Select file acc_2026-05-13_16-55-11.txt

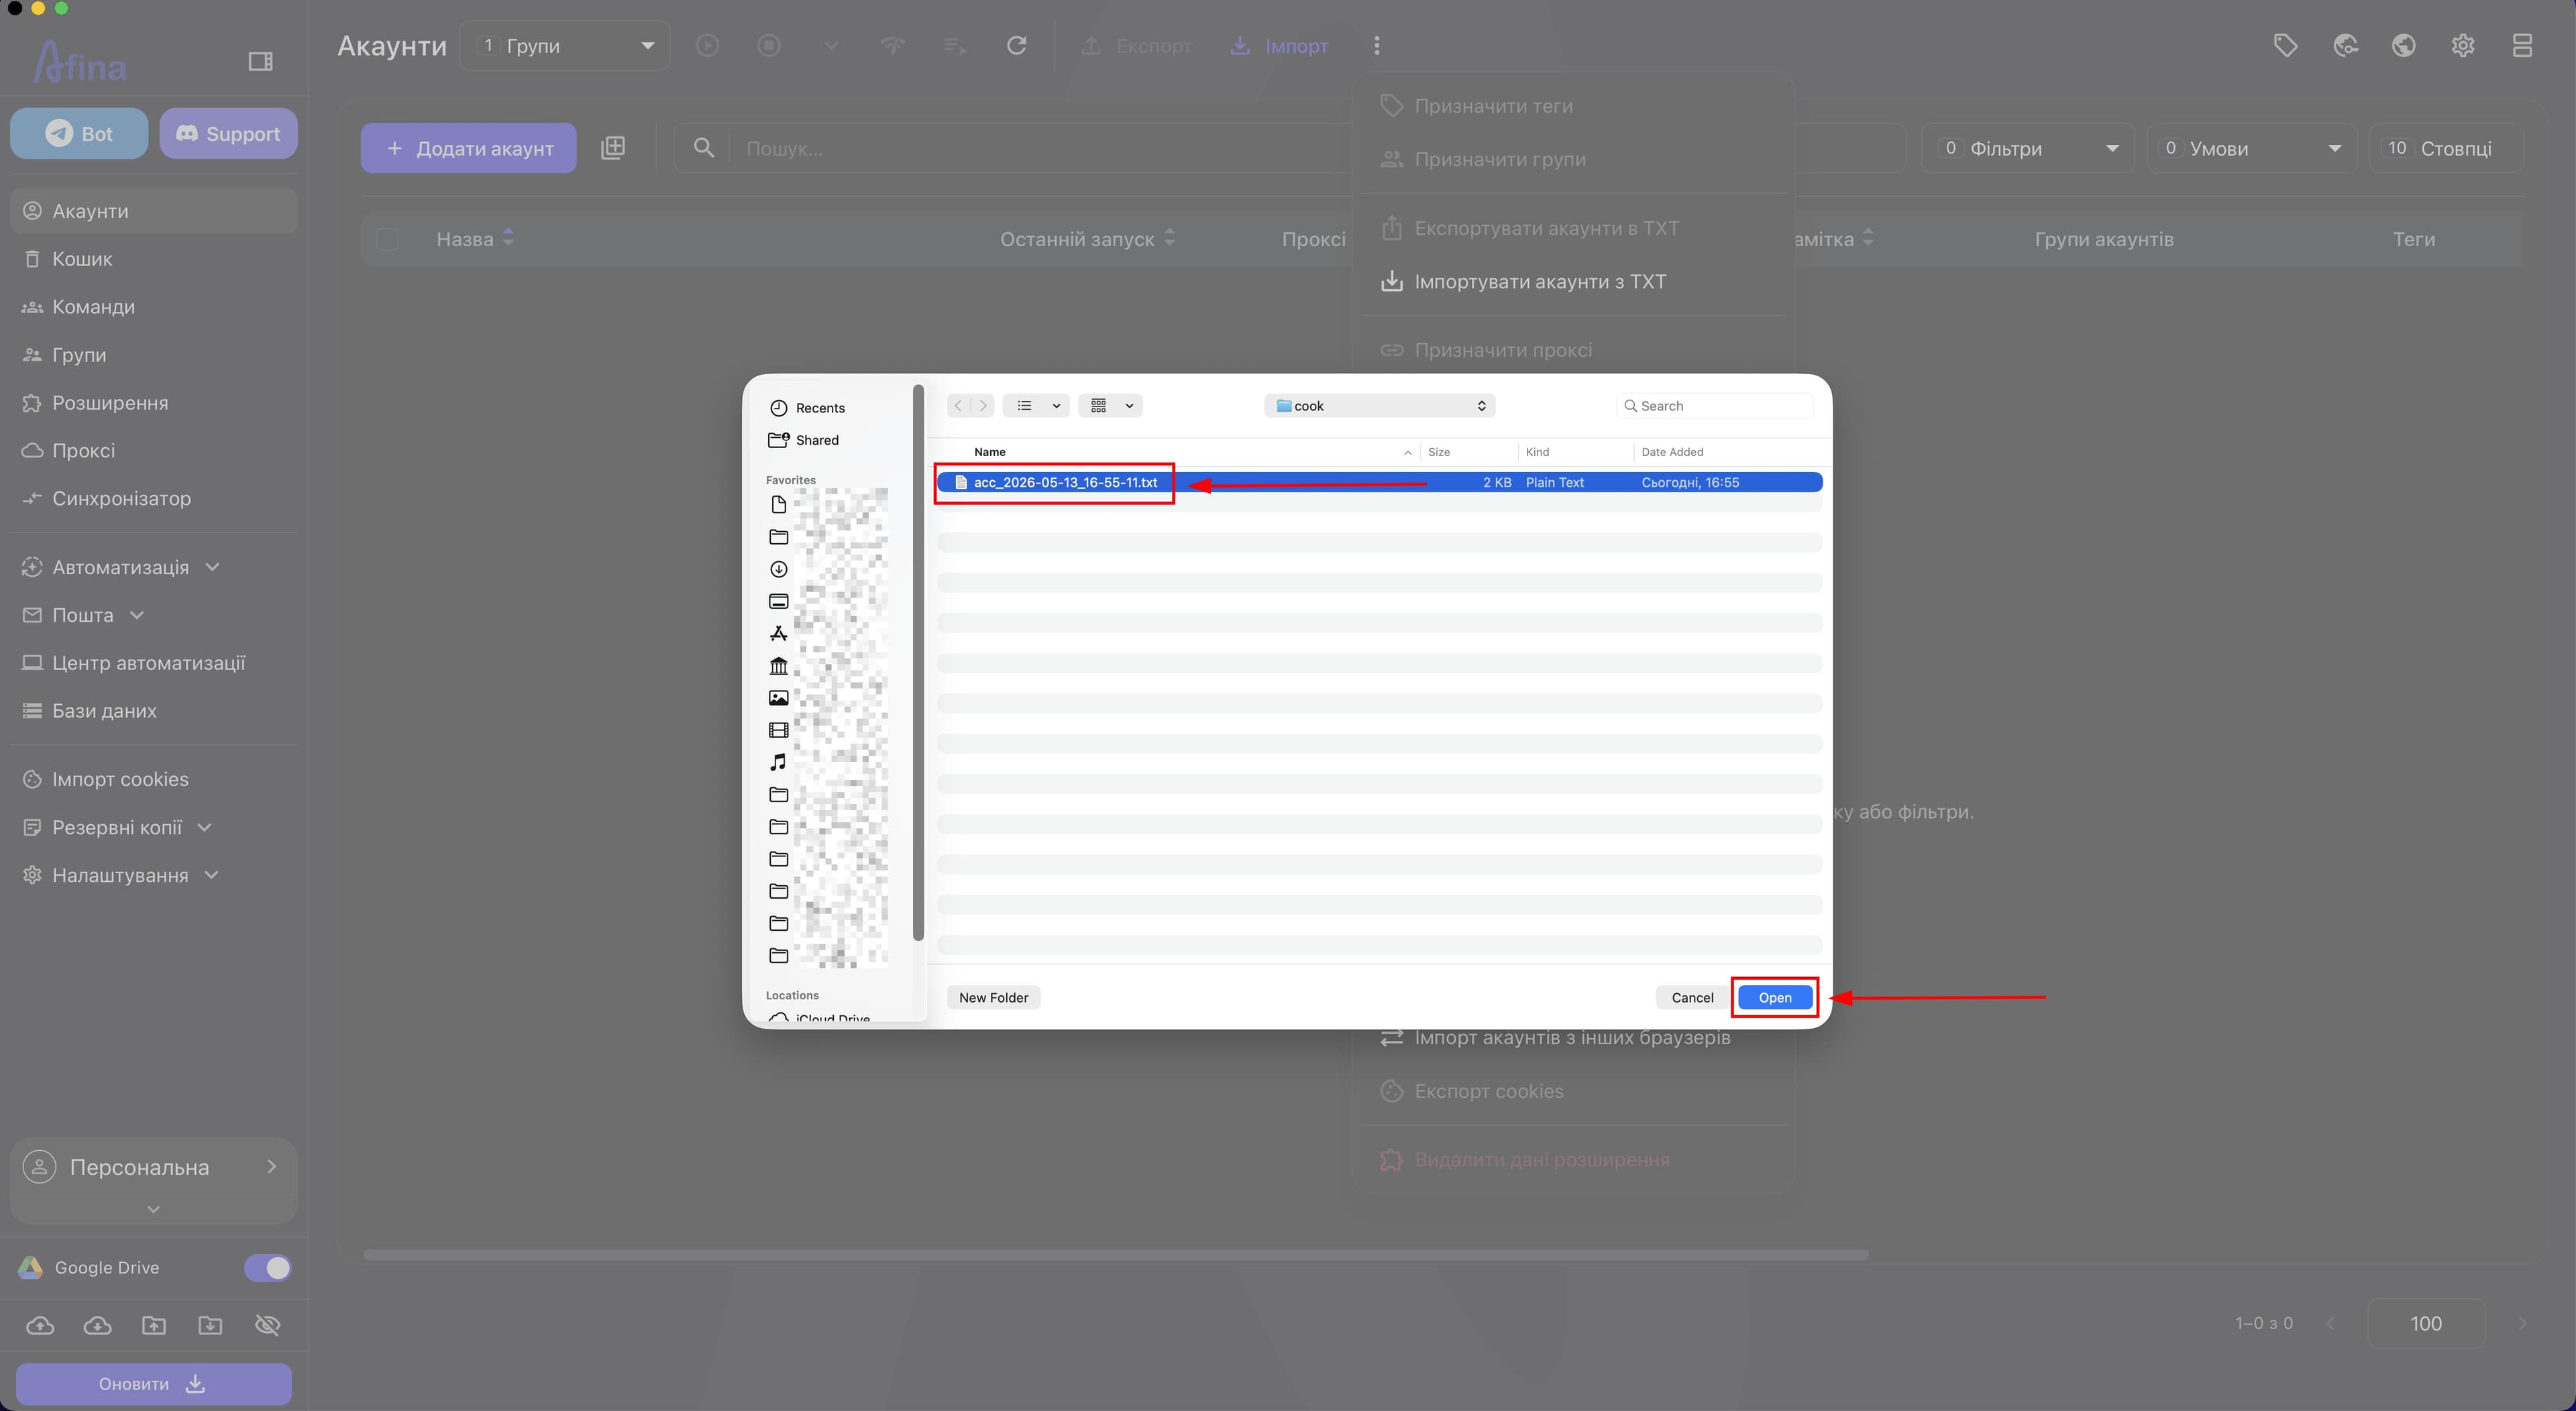[x=1379, y=482]
